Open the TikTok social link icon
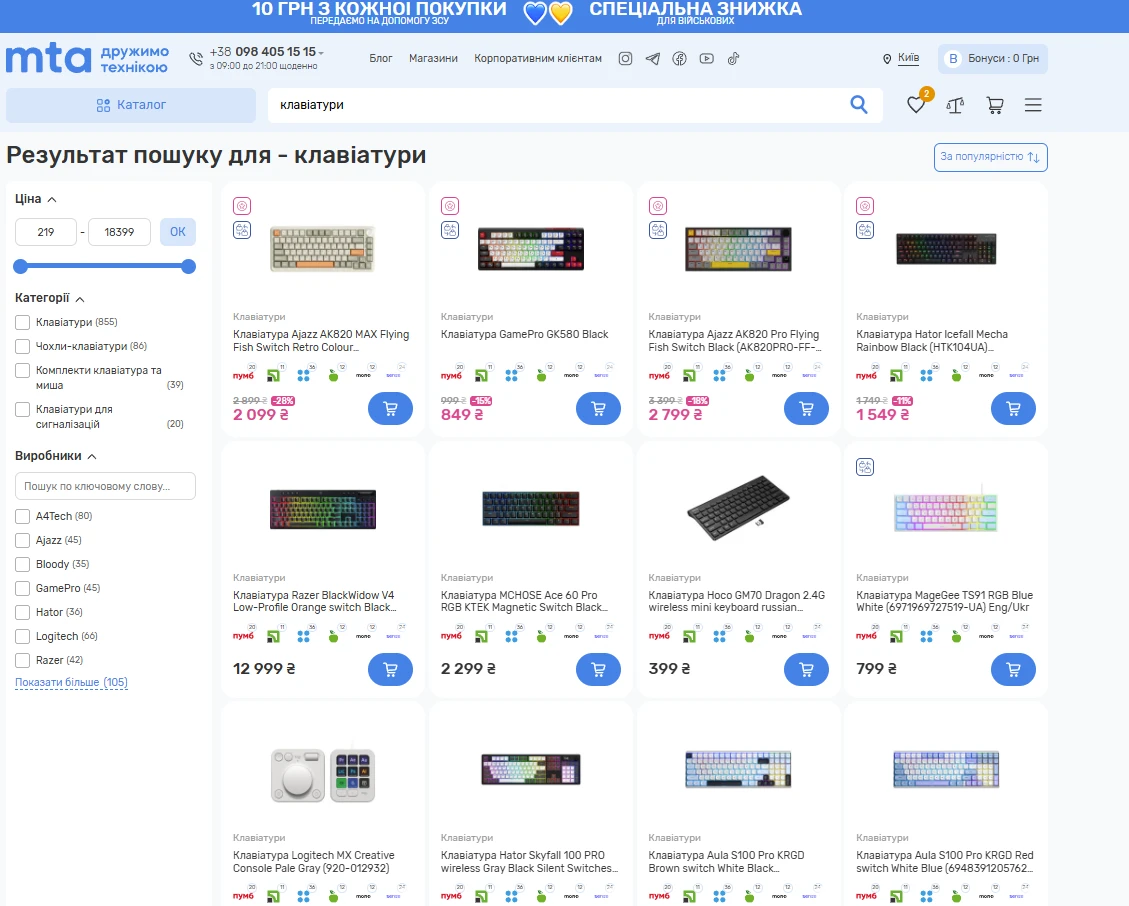 tap(733, 59)
